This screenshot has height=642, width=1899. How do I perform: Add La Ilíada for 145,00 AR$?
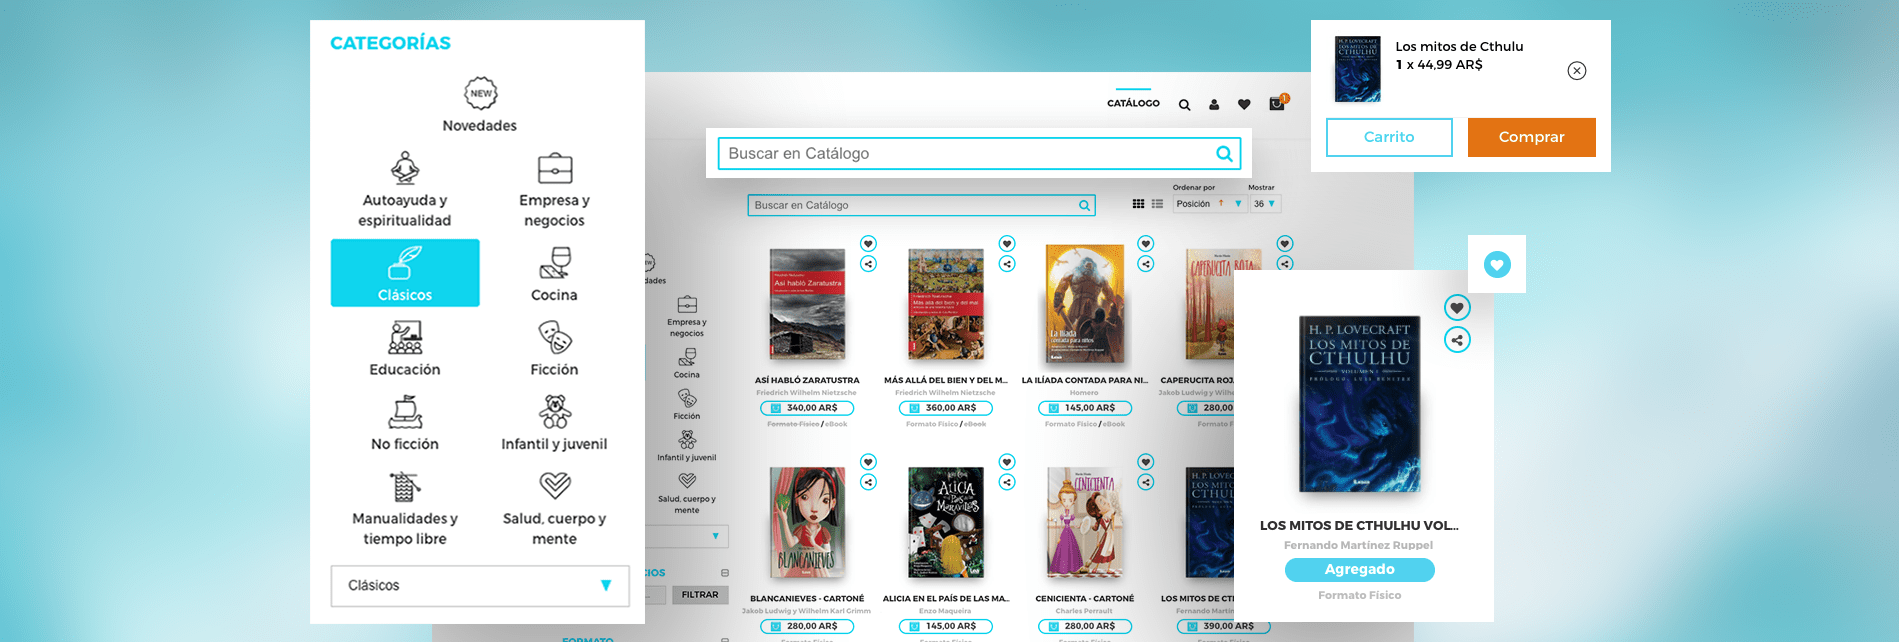click(x=1085, y=408)
